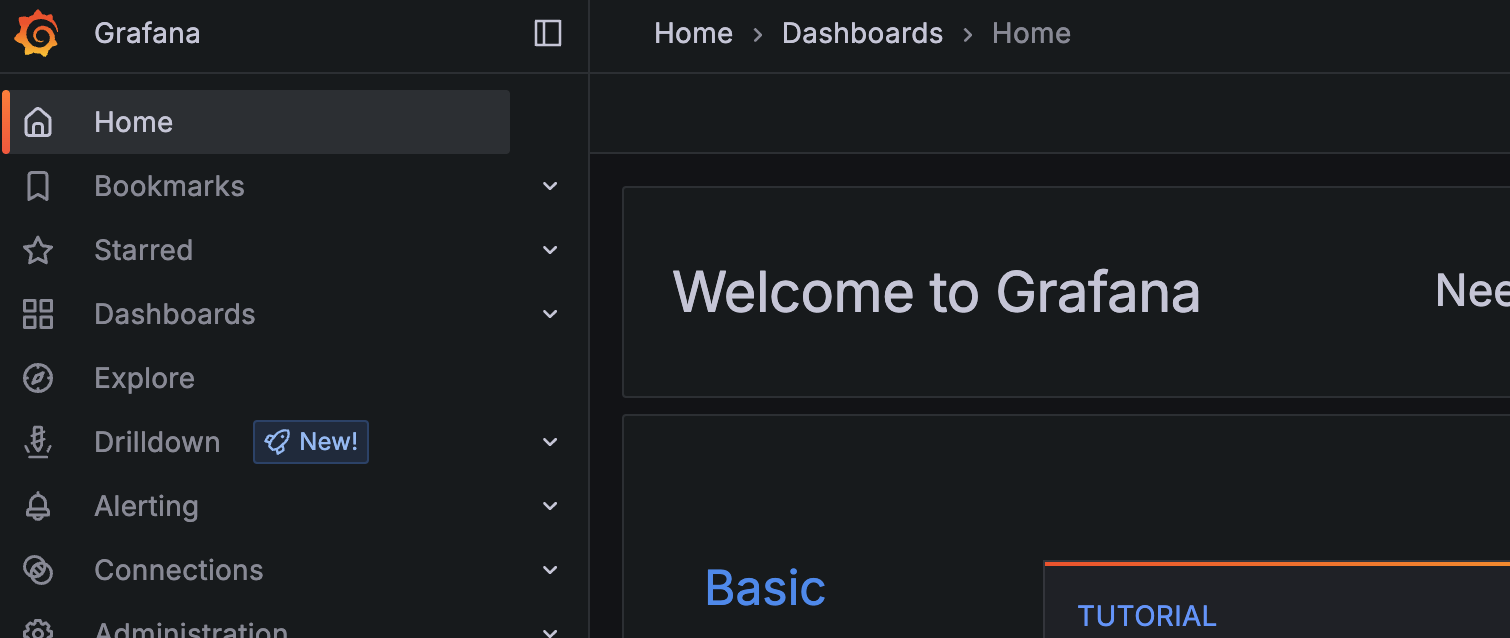Open Explore in the sidebar
Image resolution: width=1510 pixels, height=638 pixels.
[144, 378]
